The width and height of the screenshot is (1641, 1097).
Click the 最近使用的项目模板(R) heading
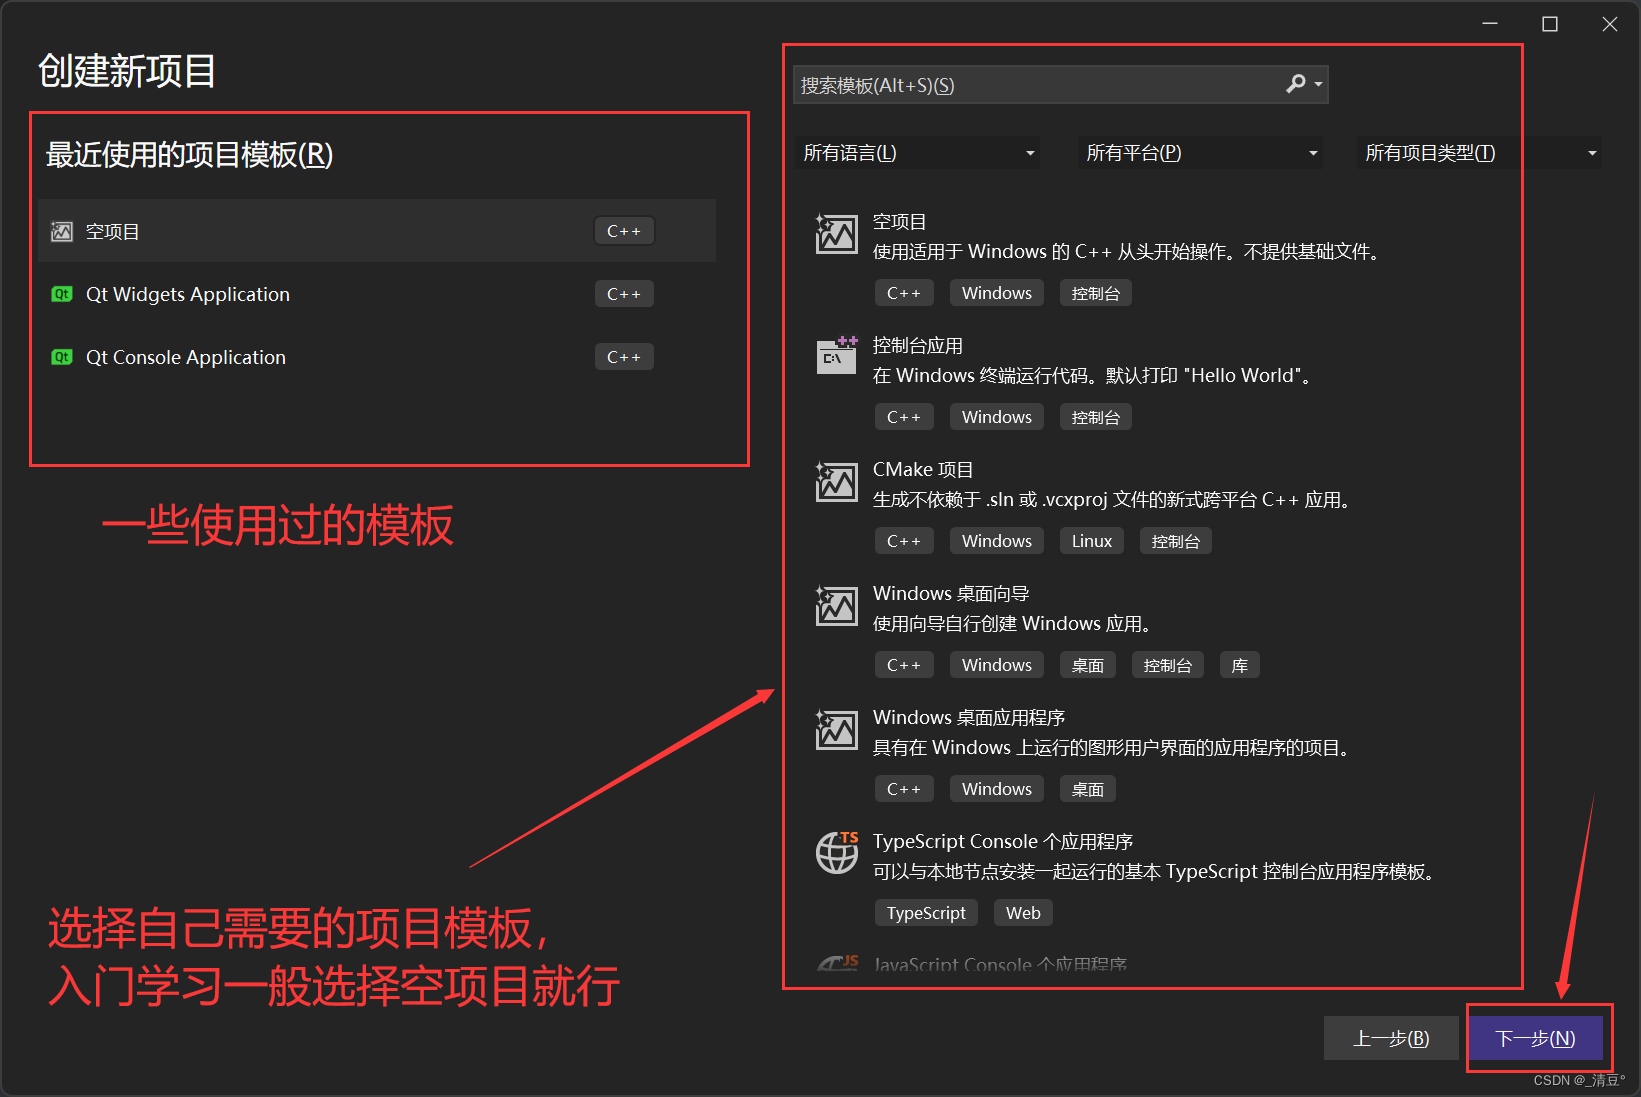190,154
